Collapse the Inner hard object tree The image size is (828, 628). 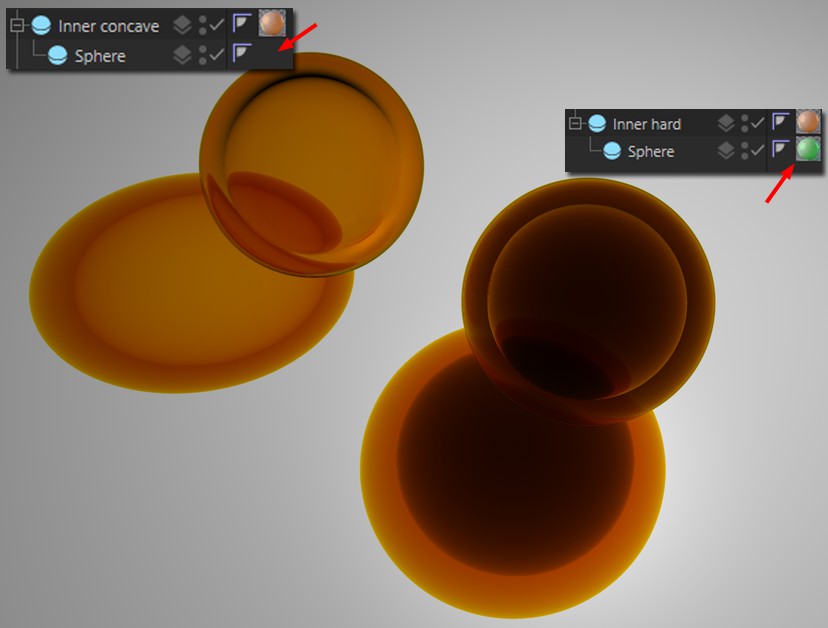click(x=574, y=124)
